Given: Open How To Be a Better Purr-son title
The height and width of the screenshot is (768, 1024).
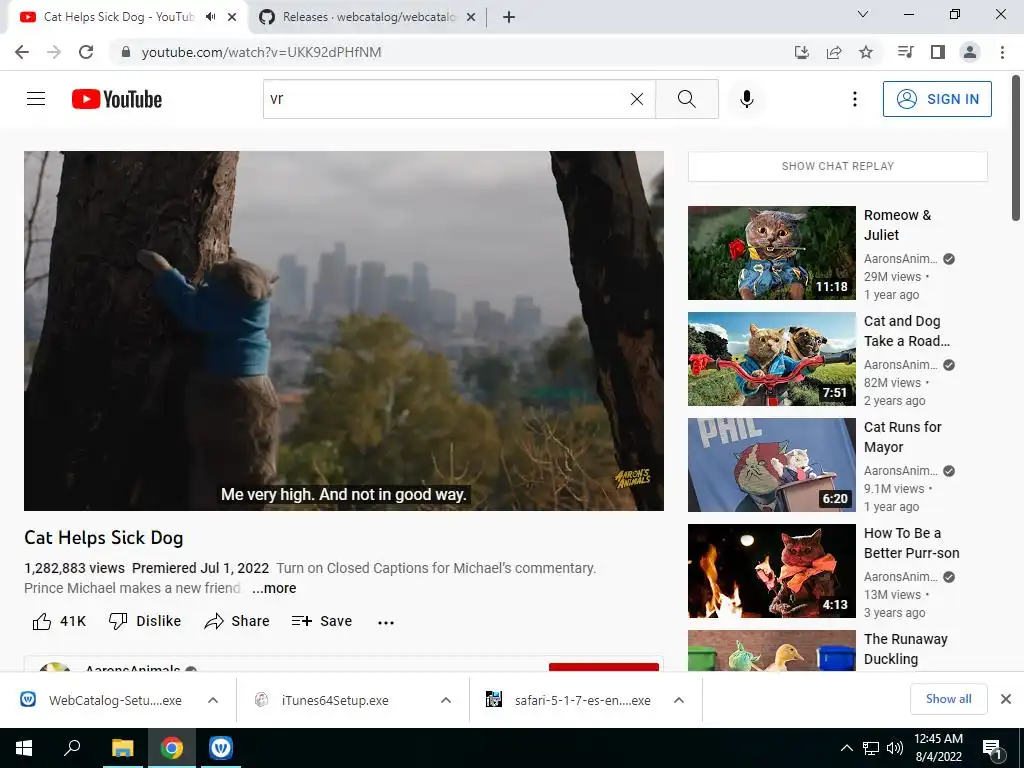Looking at the screenshot, I should (912, 543).
